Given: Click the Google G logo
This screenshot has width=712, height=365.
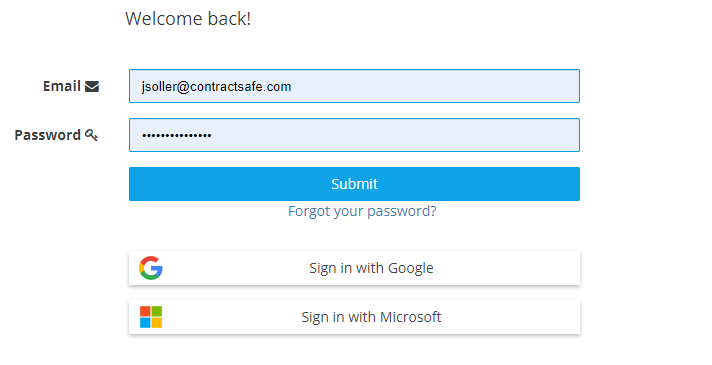Looking at the screenshot, I should (x=151, y=268).
